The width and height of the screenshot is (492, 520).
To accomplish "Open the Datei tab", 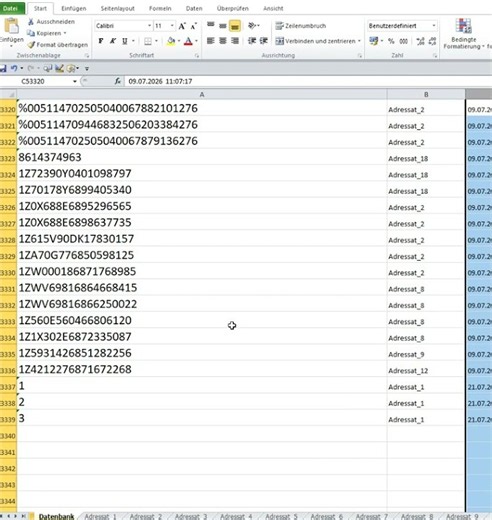I will (x=10, y=8).
